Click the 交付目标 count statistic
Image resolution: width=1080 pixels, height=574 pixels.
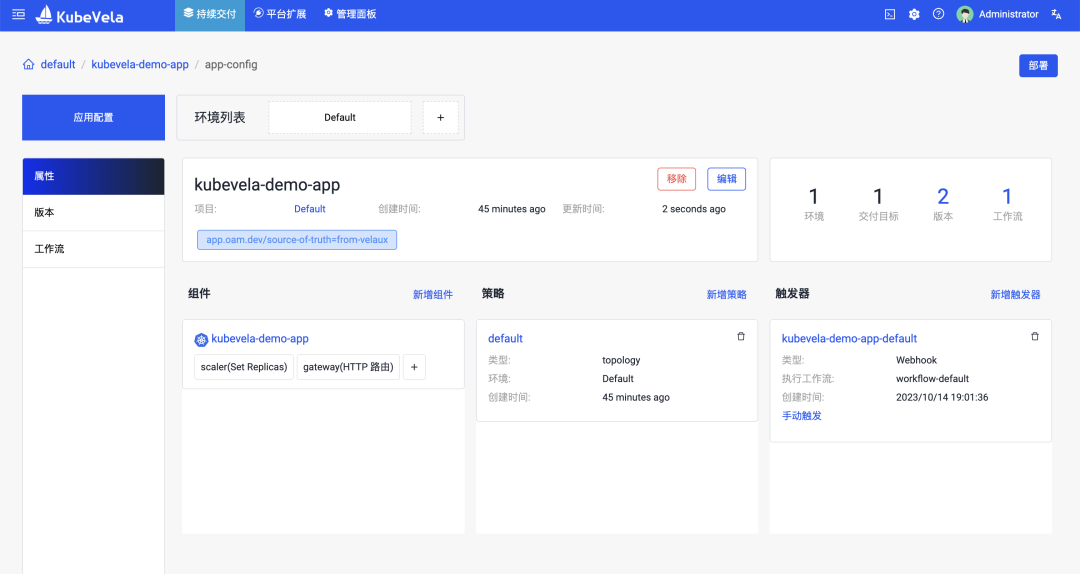point(878,205)
